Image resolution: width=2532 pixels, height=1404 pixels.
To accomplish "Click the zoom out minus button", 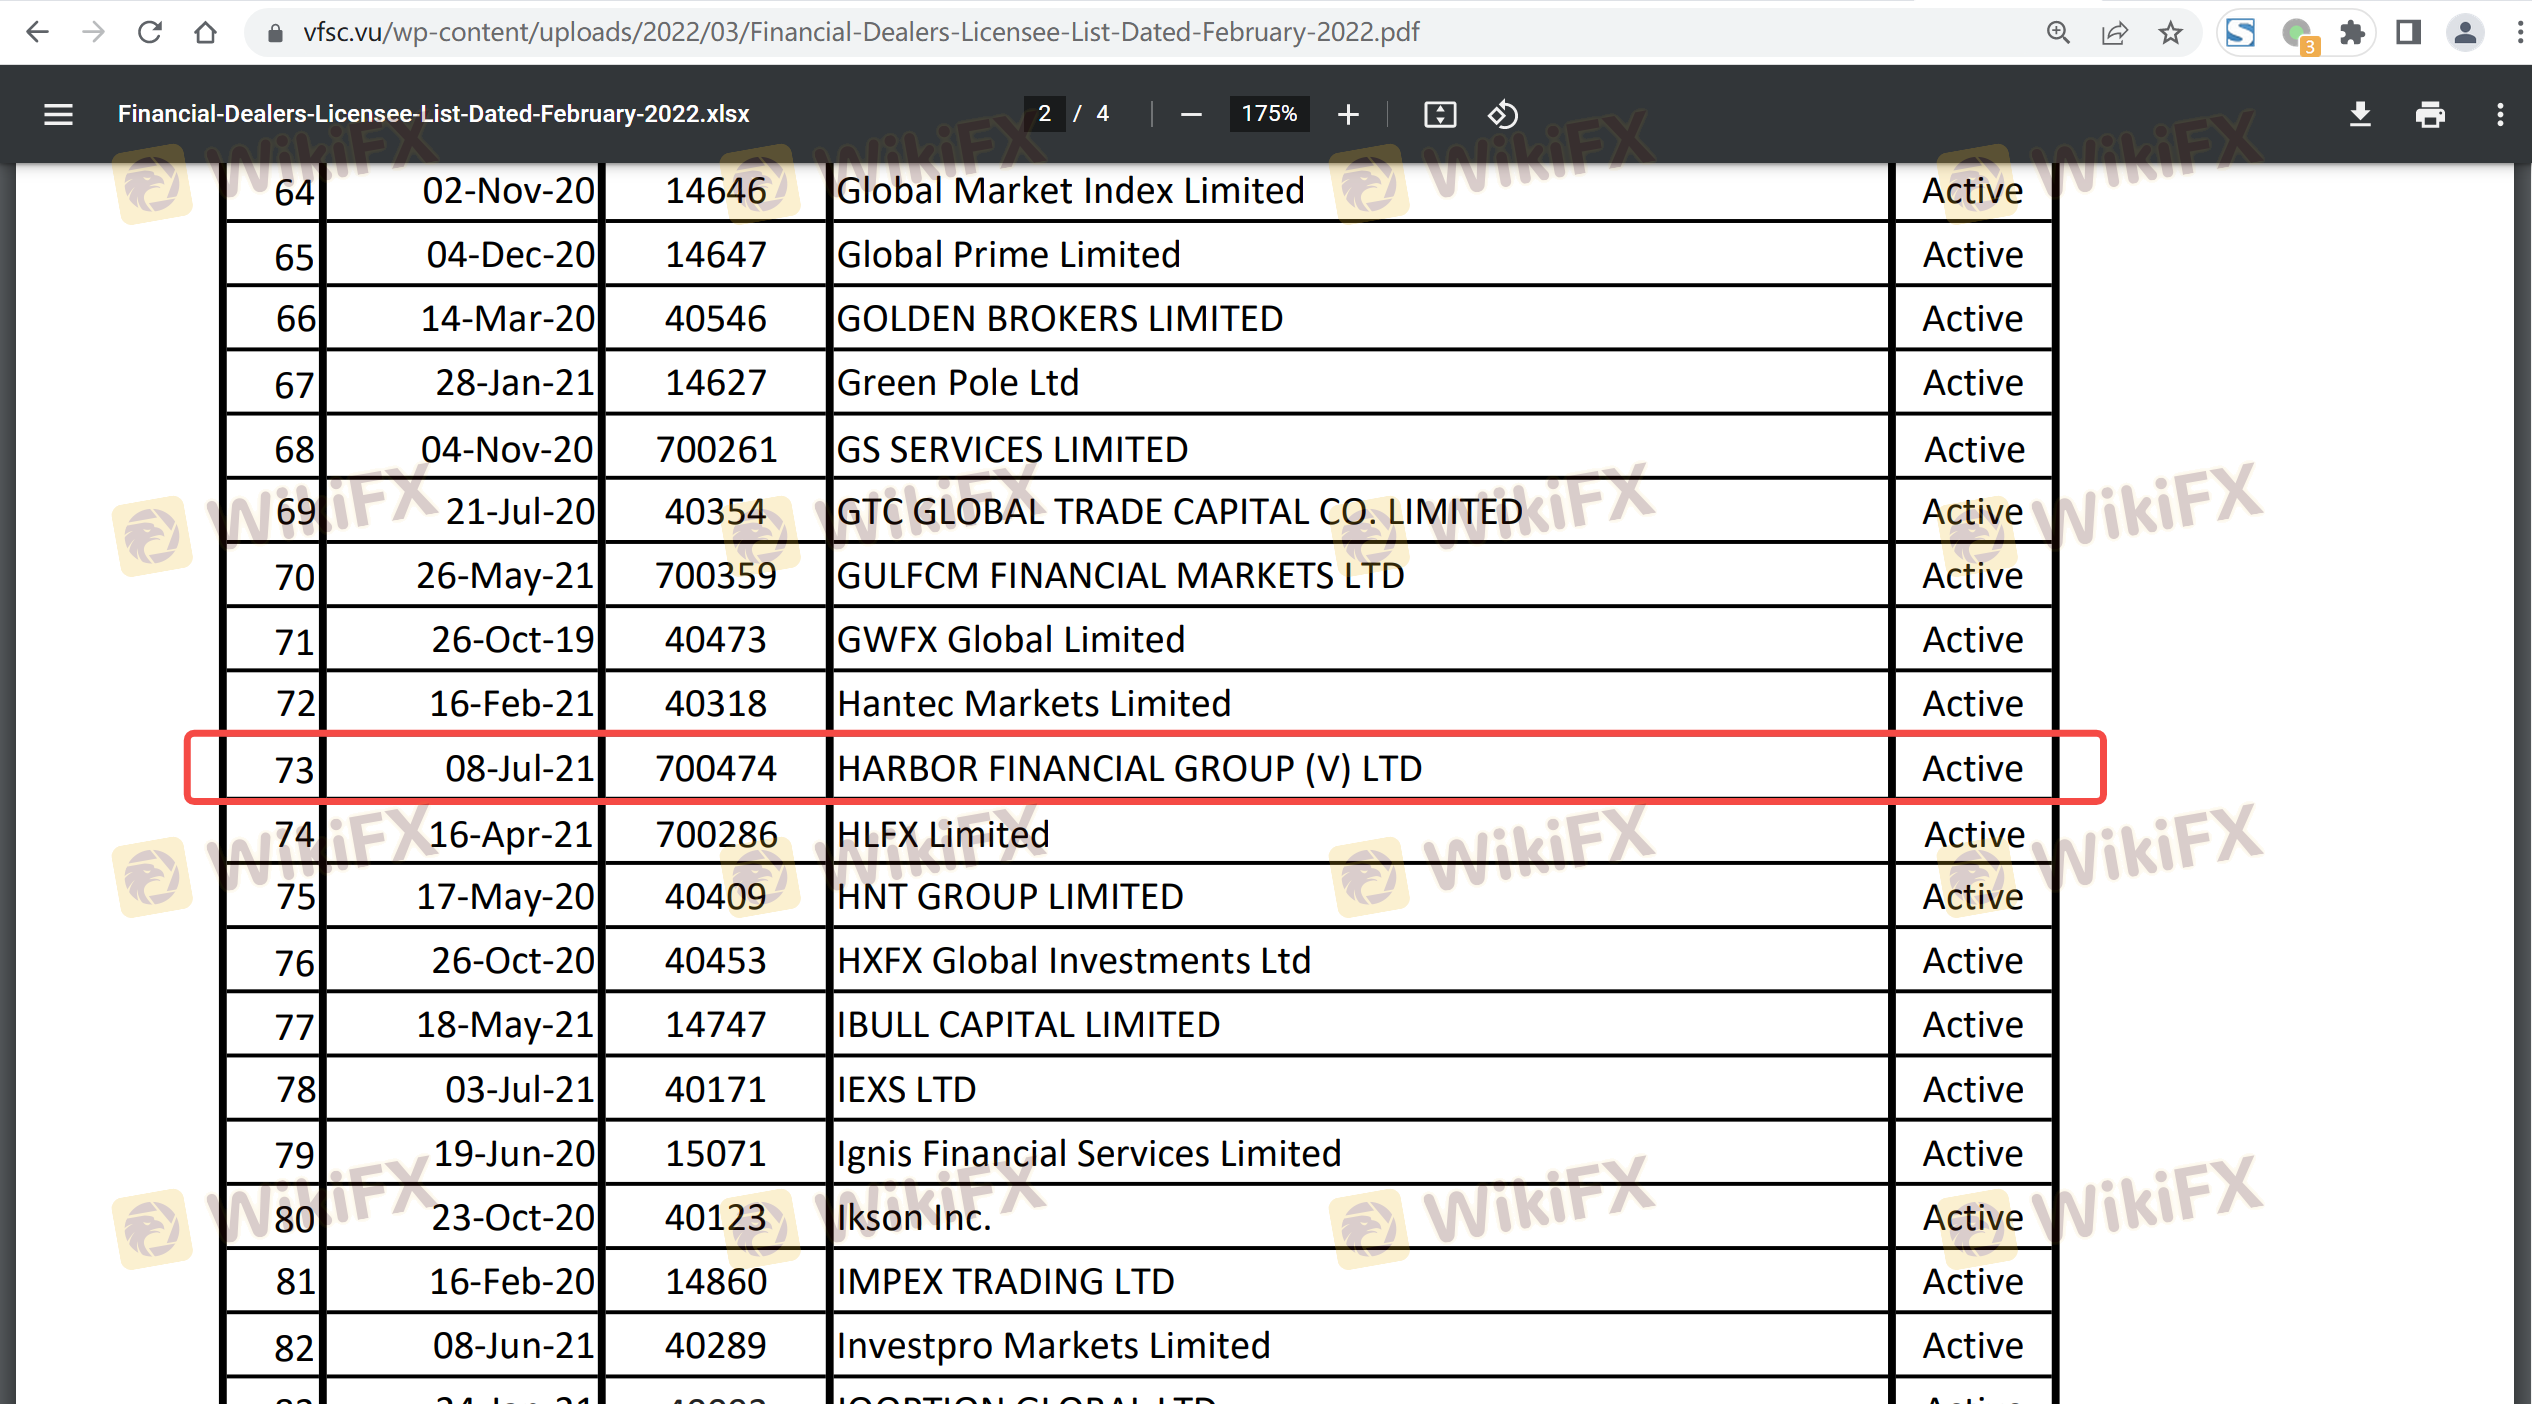I will coord(1190,114).
